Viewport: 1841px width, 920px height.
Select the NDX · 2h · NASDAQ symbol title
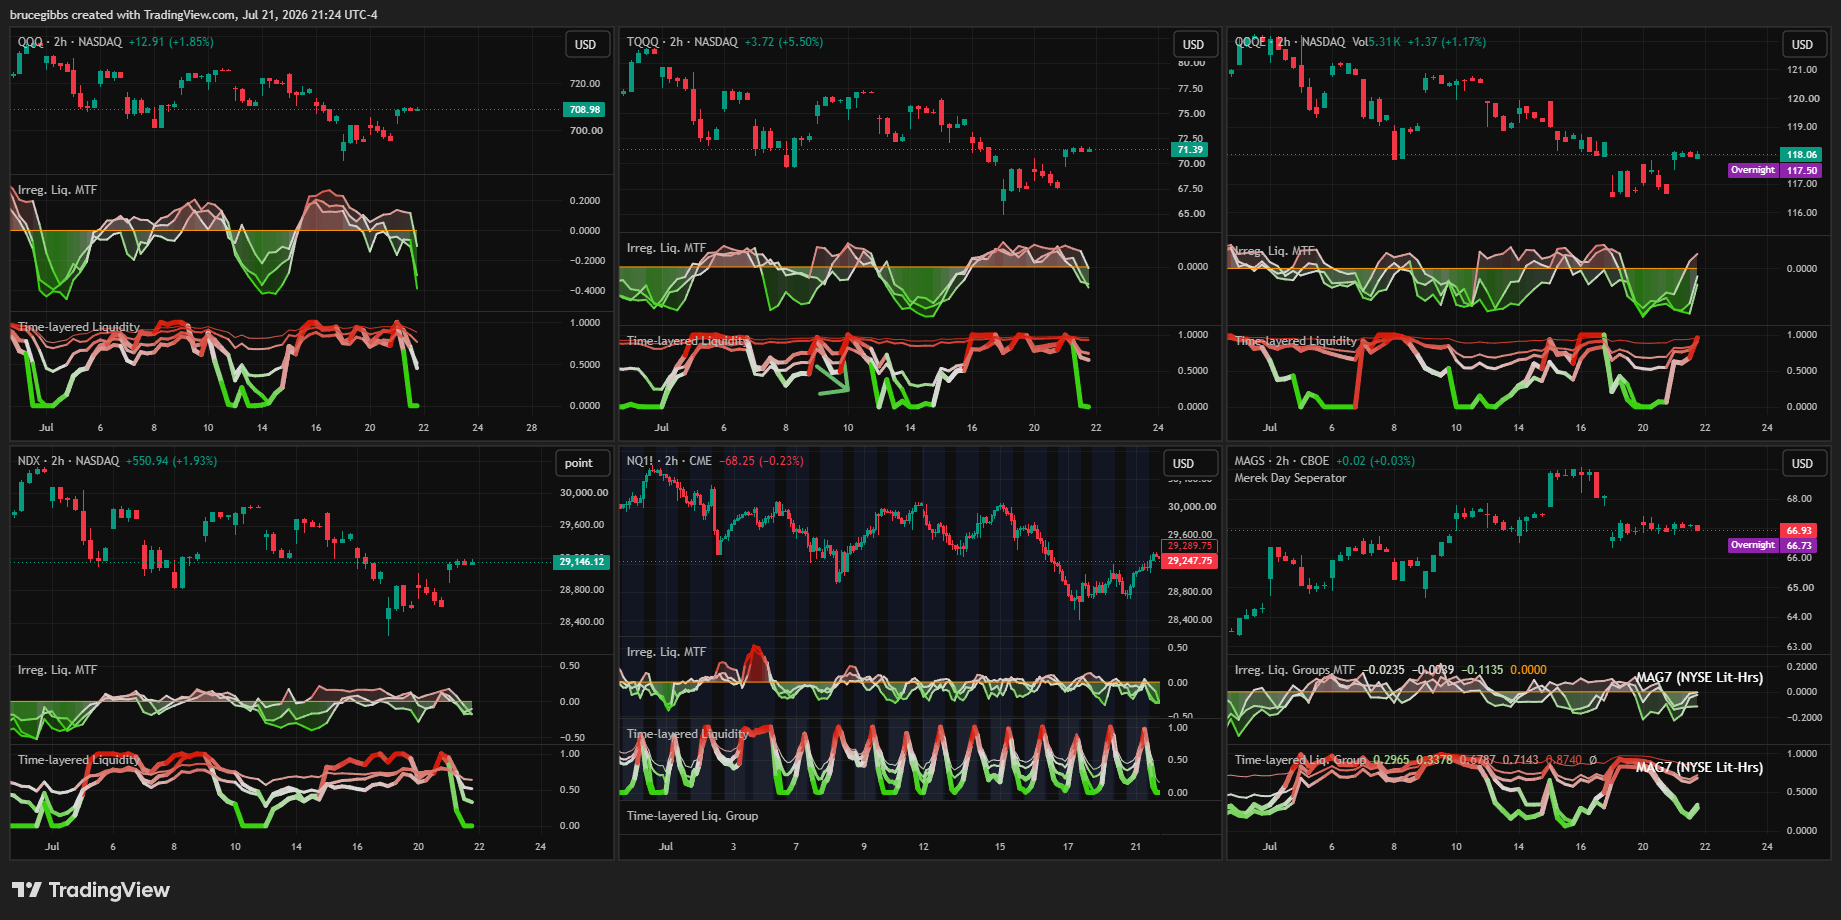tap(68, 461)
